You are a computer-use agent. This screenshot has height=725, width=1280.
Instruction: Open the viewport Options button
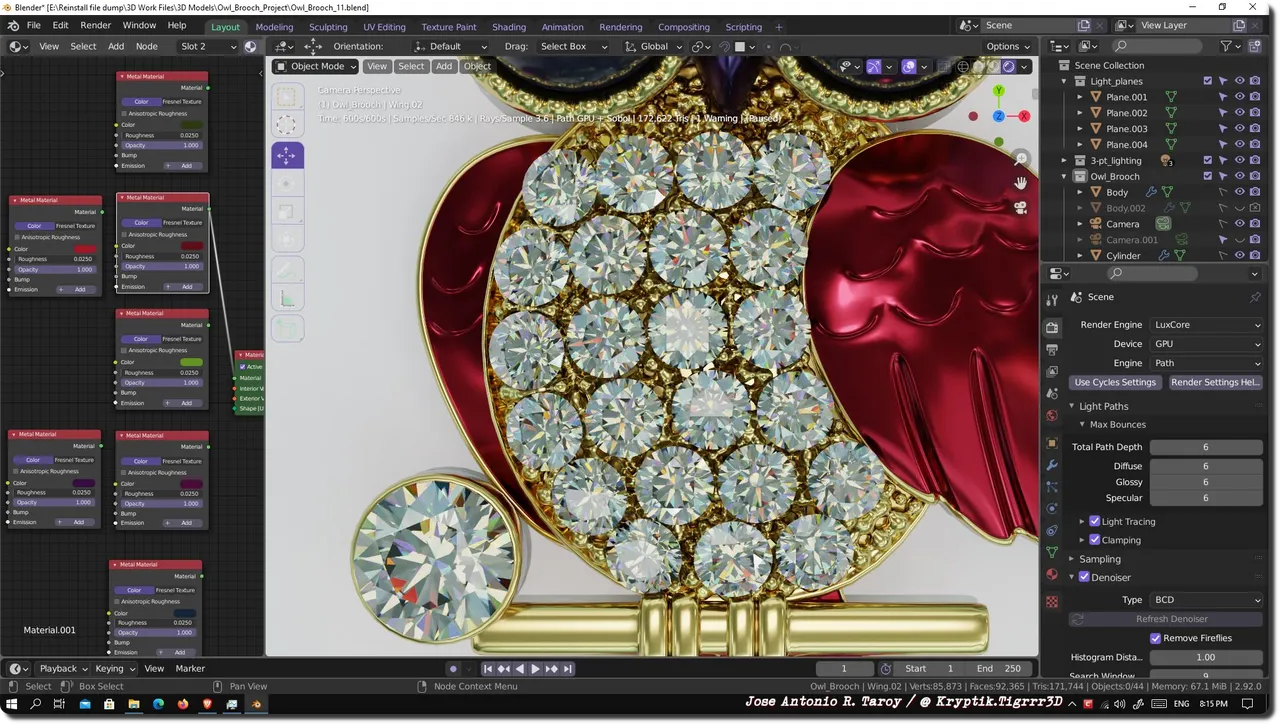[x=1008, y=46]
